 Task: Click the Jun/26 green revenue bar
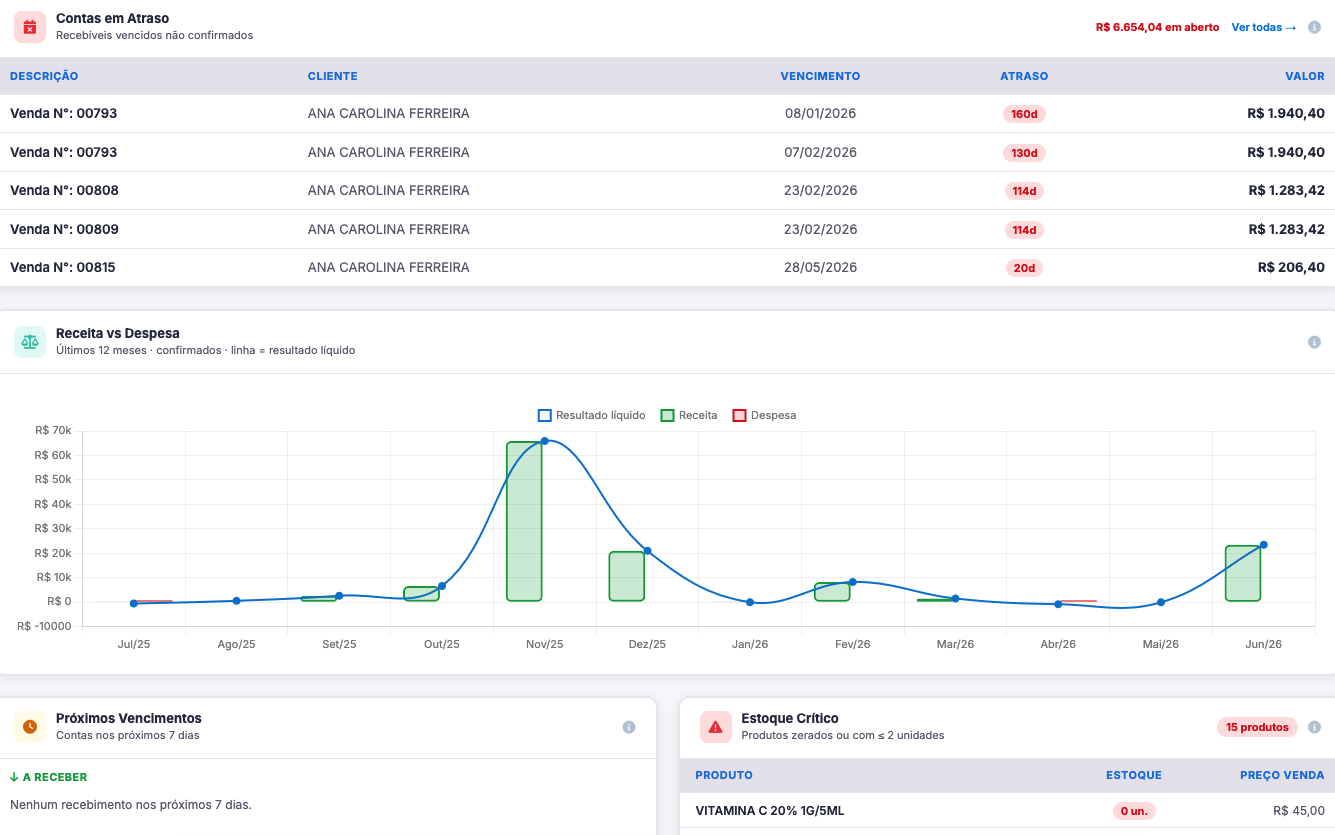coord(1243,573)
